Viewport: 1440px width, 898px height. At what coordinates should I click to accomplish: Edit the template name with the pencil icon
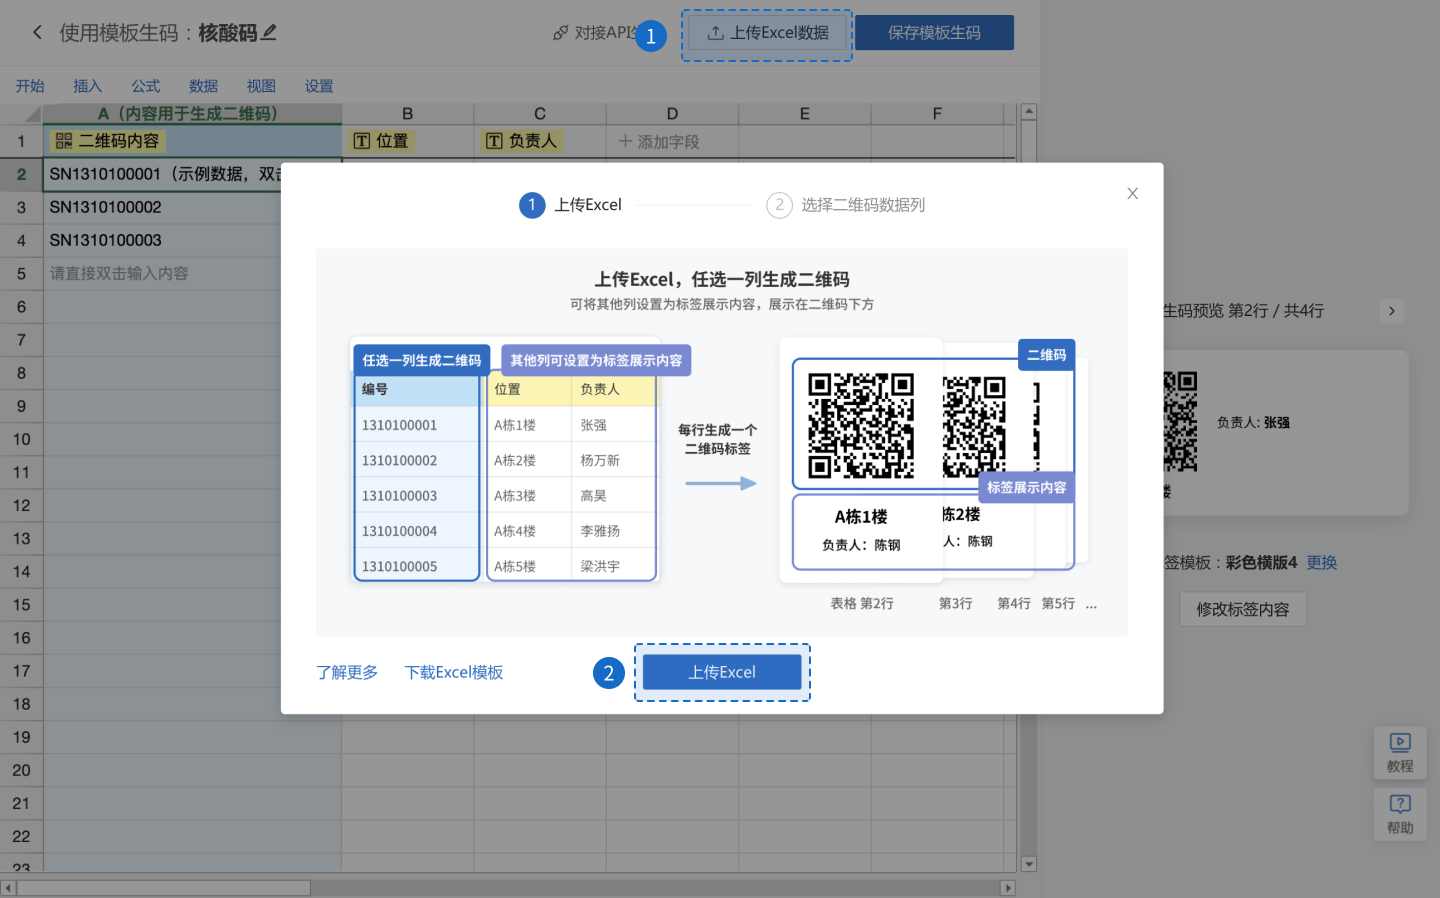(x=269, y=32)
